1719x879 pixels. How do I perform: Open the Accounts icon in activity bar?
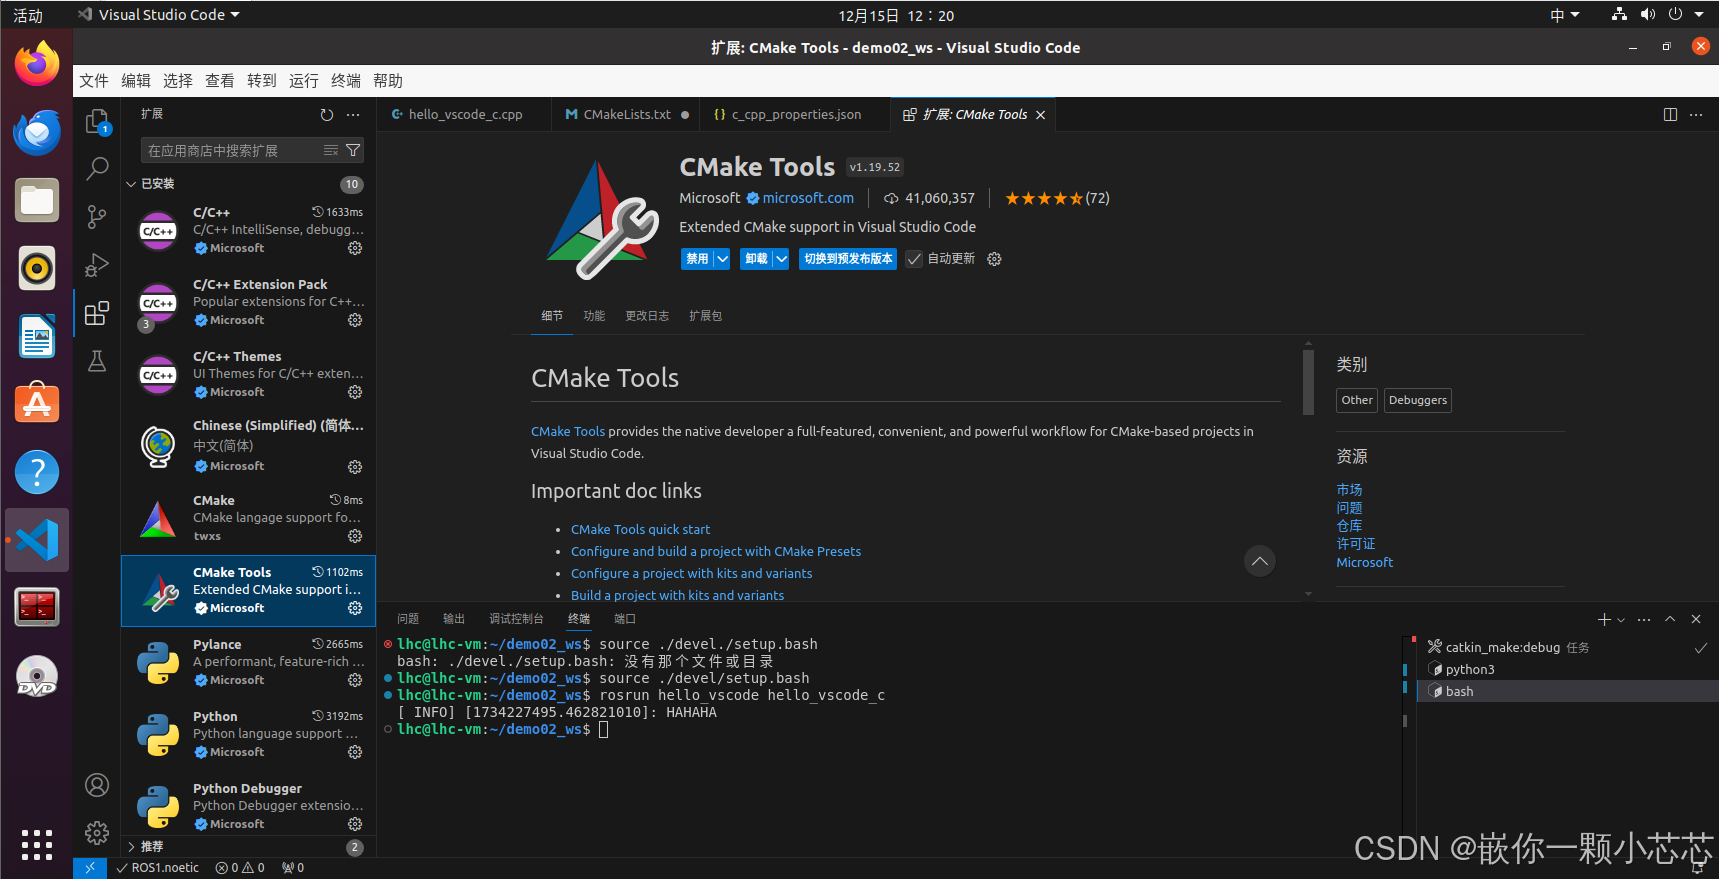[x=97, y=785]
